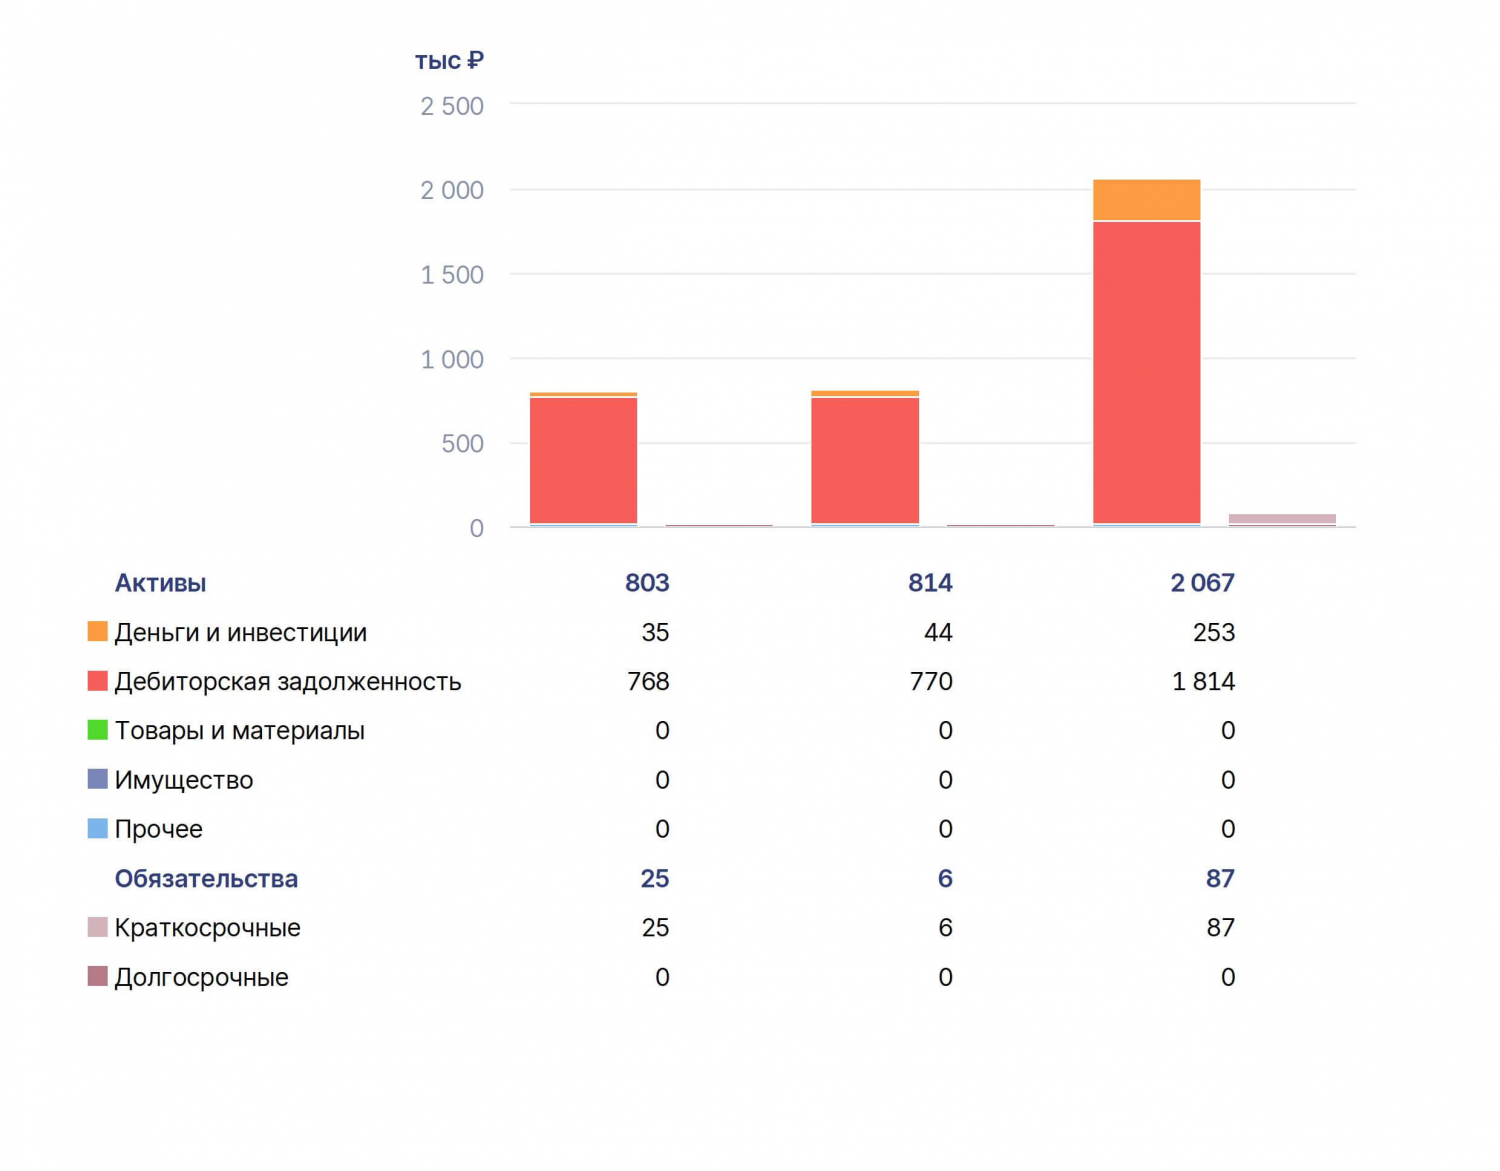1500x1171 pixels.
Task: Click the bold liabilities total 87
Action: (x=1220, y=878)
